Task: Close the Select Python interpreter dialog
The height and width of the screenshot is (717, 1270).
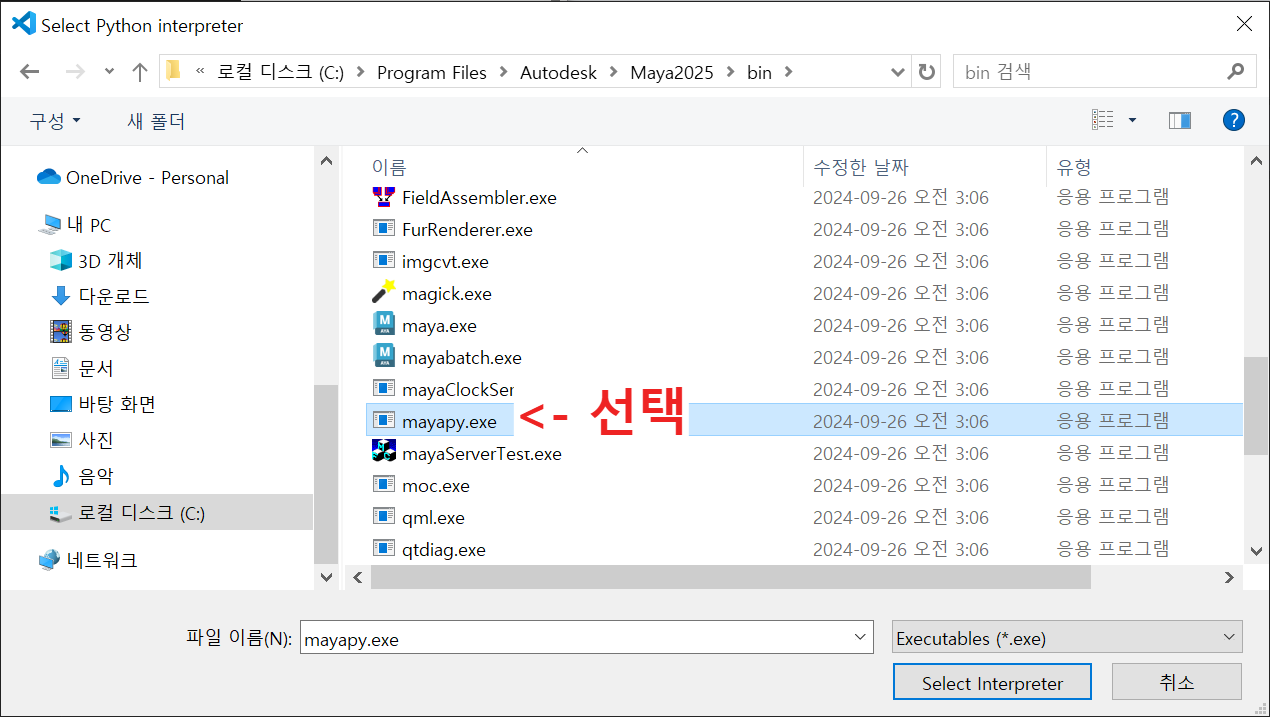Action: click(1243, 24)
